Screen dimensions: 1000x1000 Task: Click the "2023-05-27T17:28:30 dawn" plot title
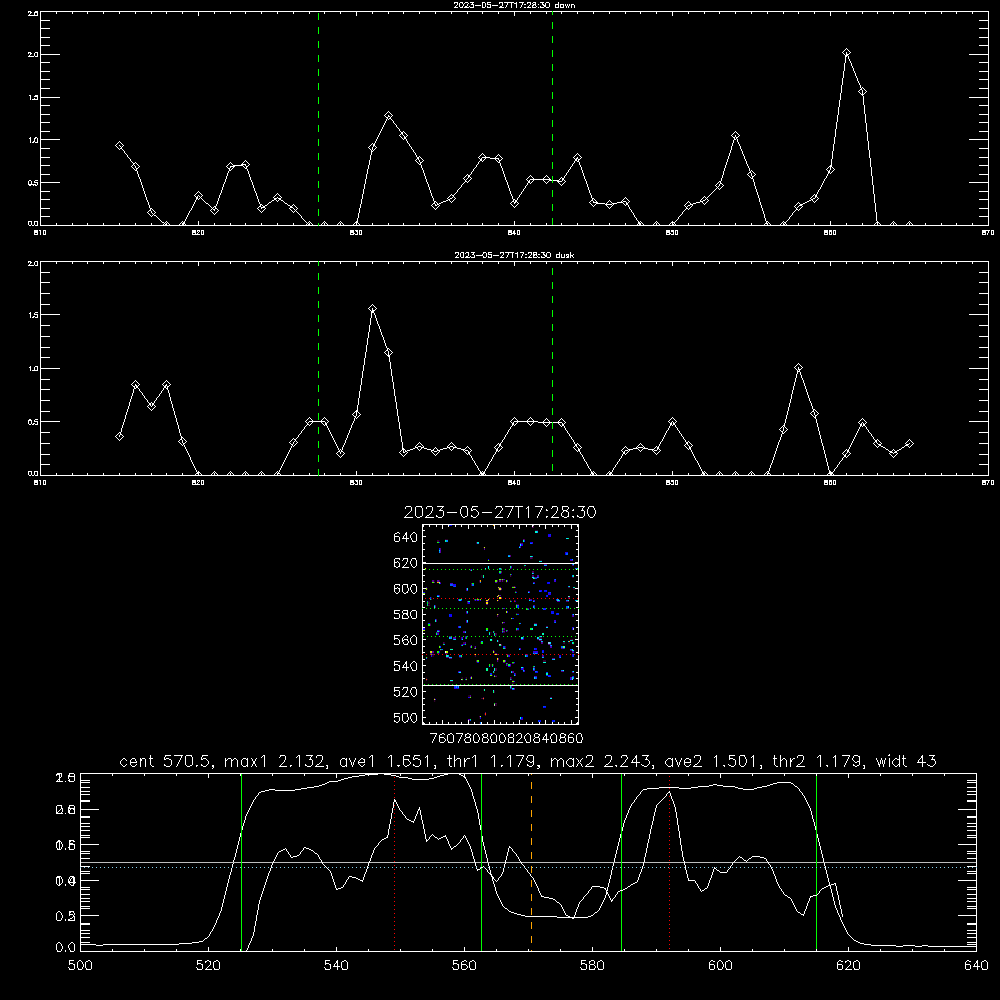pyautogui.click(x=514, y=5)
